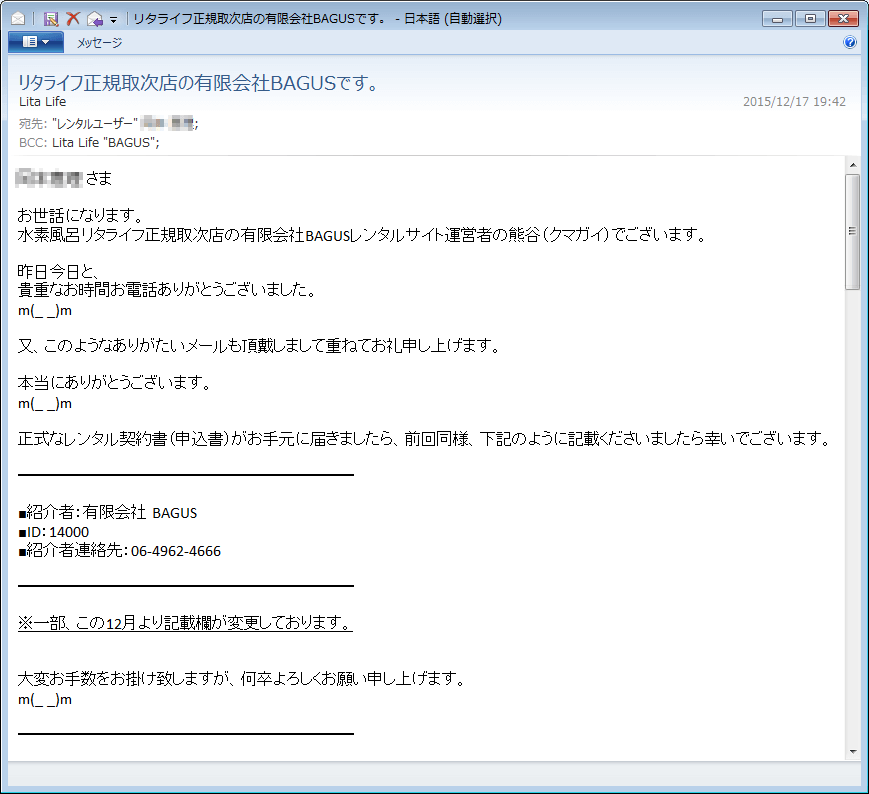Click the line 本当にありがとうございます。
869x794 pixels.
[x=114, y=383]
